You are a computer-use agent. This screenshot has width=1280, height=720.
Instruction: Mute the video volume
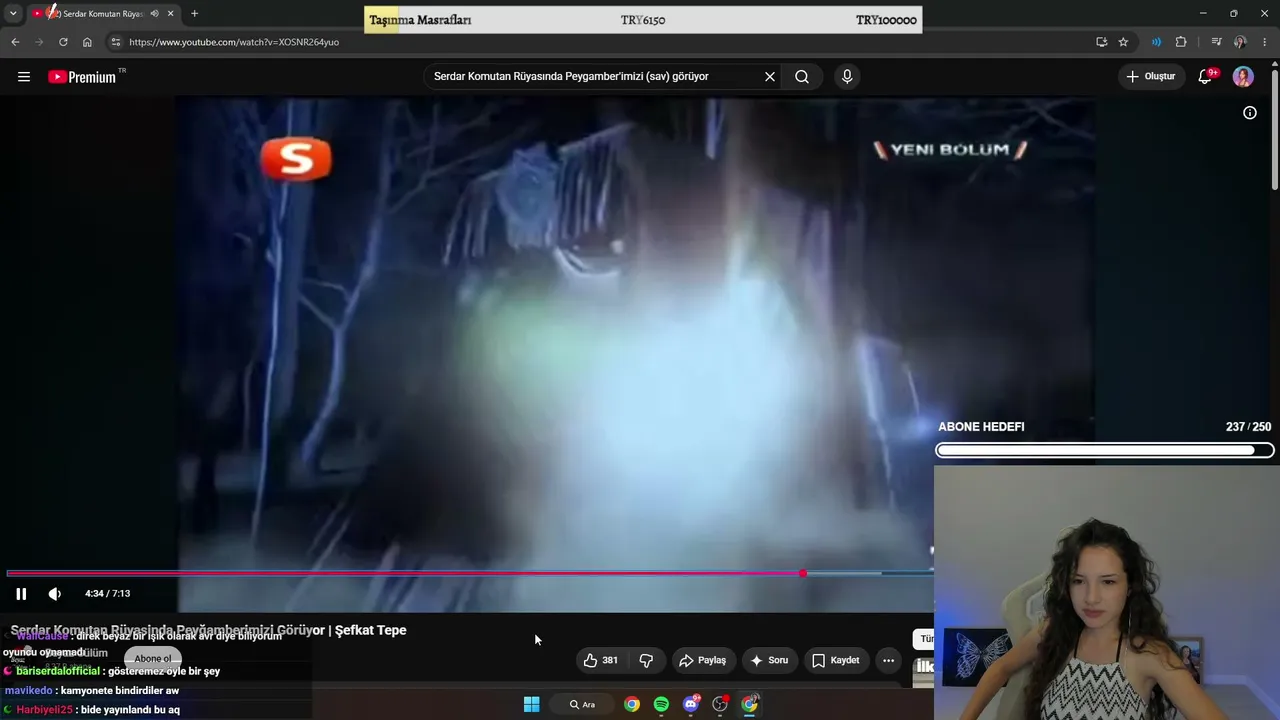pos(55,594)
